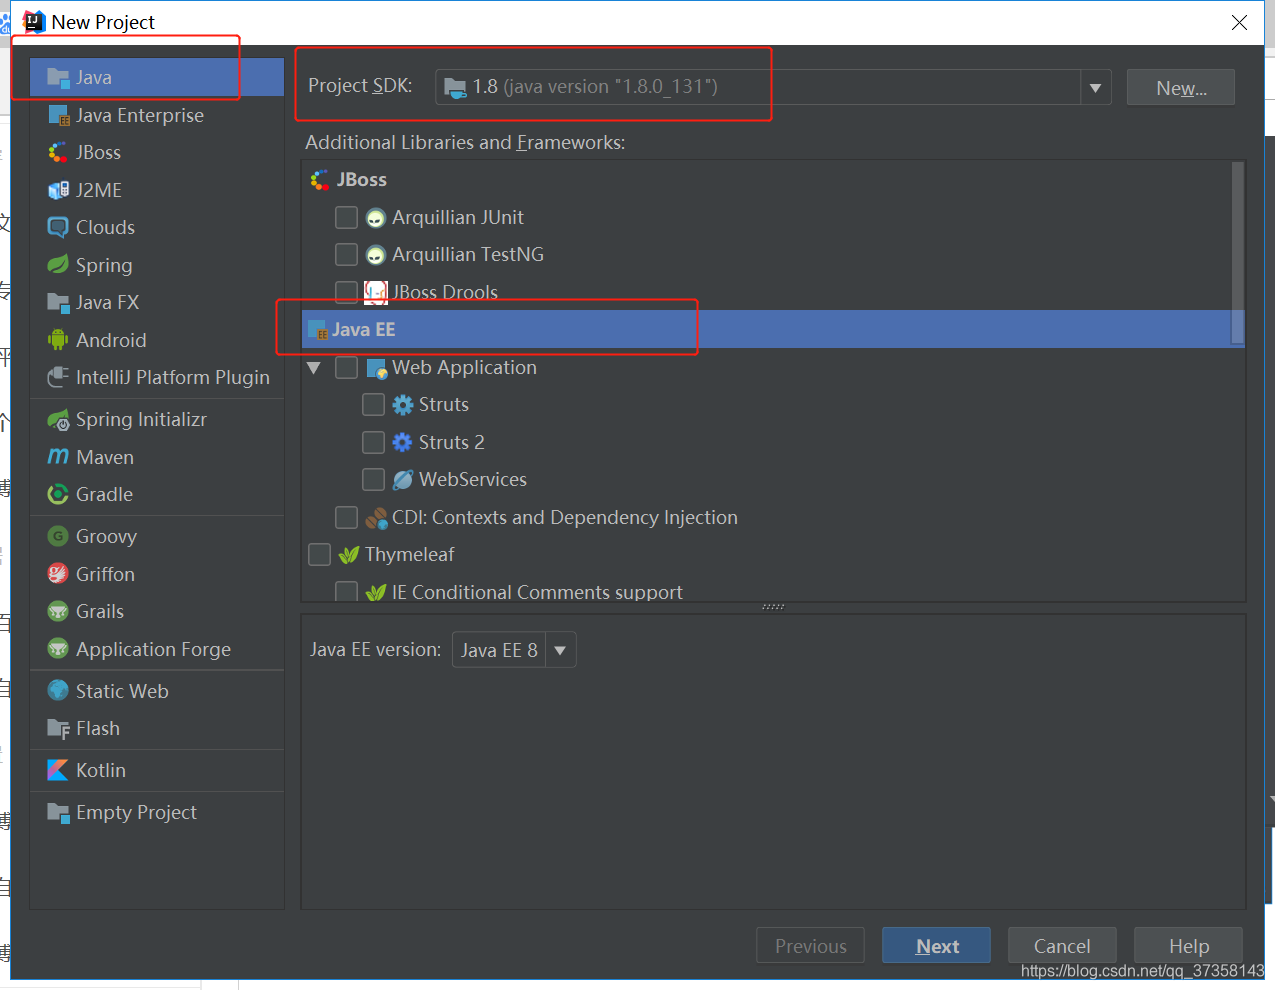This screenshot has width=1275, height=990.
Task: Close the New Project dialog
Action: pos(1239,22)
